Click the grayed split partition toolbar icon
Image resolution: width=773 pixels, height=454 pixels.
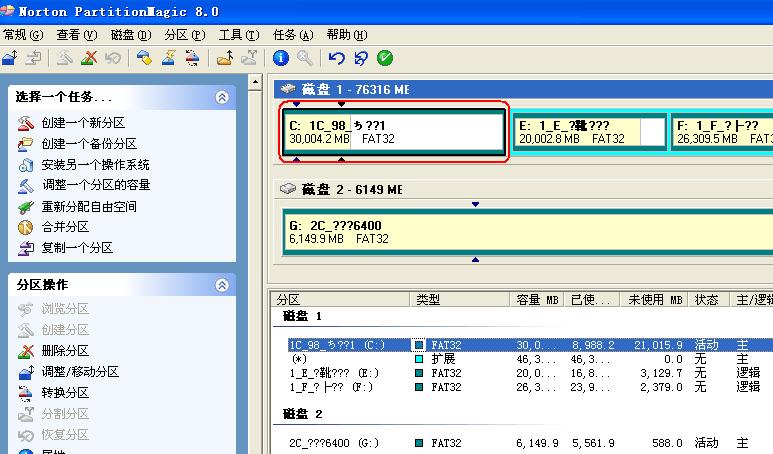(249, 58)
